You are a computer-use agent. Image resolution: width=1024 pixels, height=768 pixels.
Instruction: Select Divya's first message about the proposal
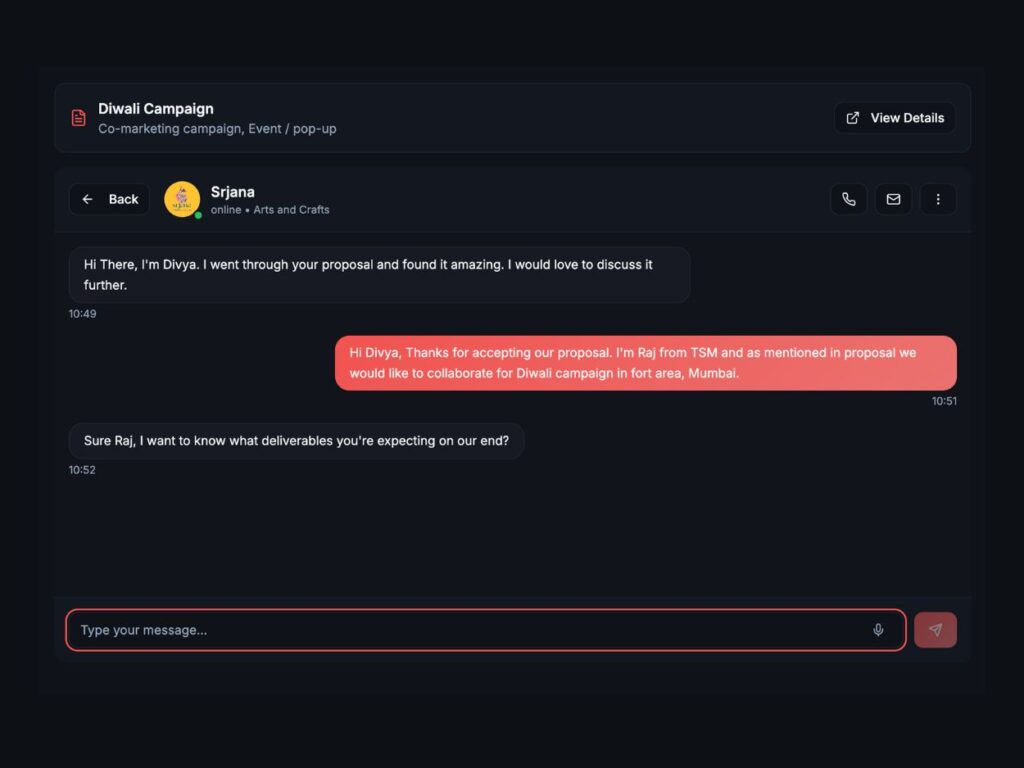[x=379, y=275]
